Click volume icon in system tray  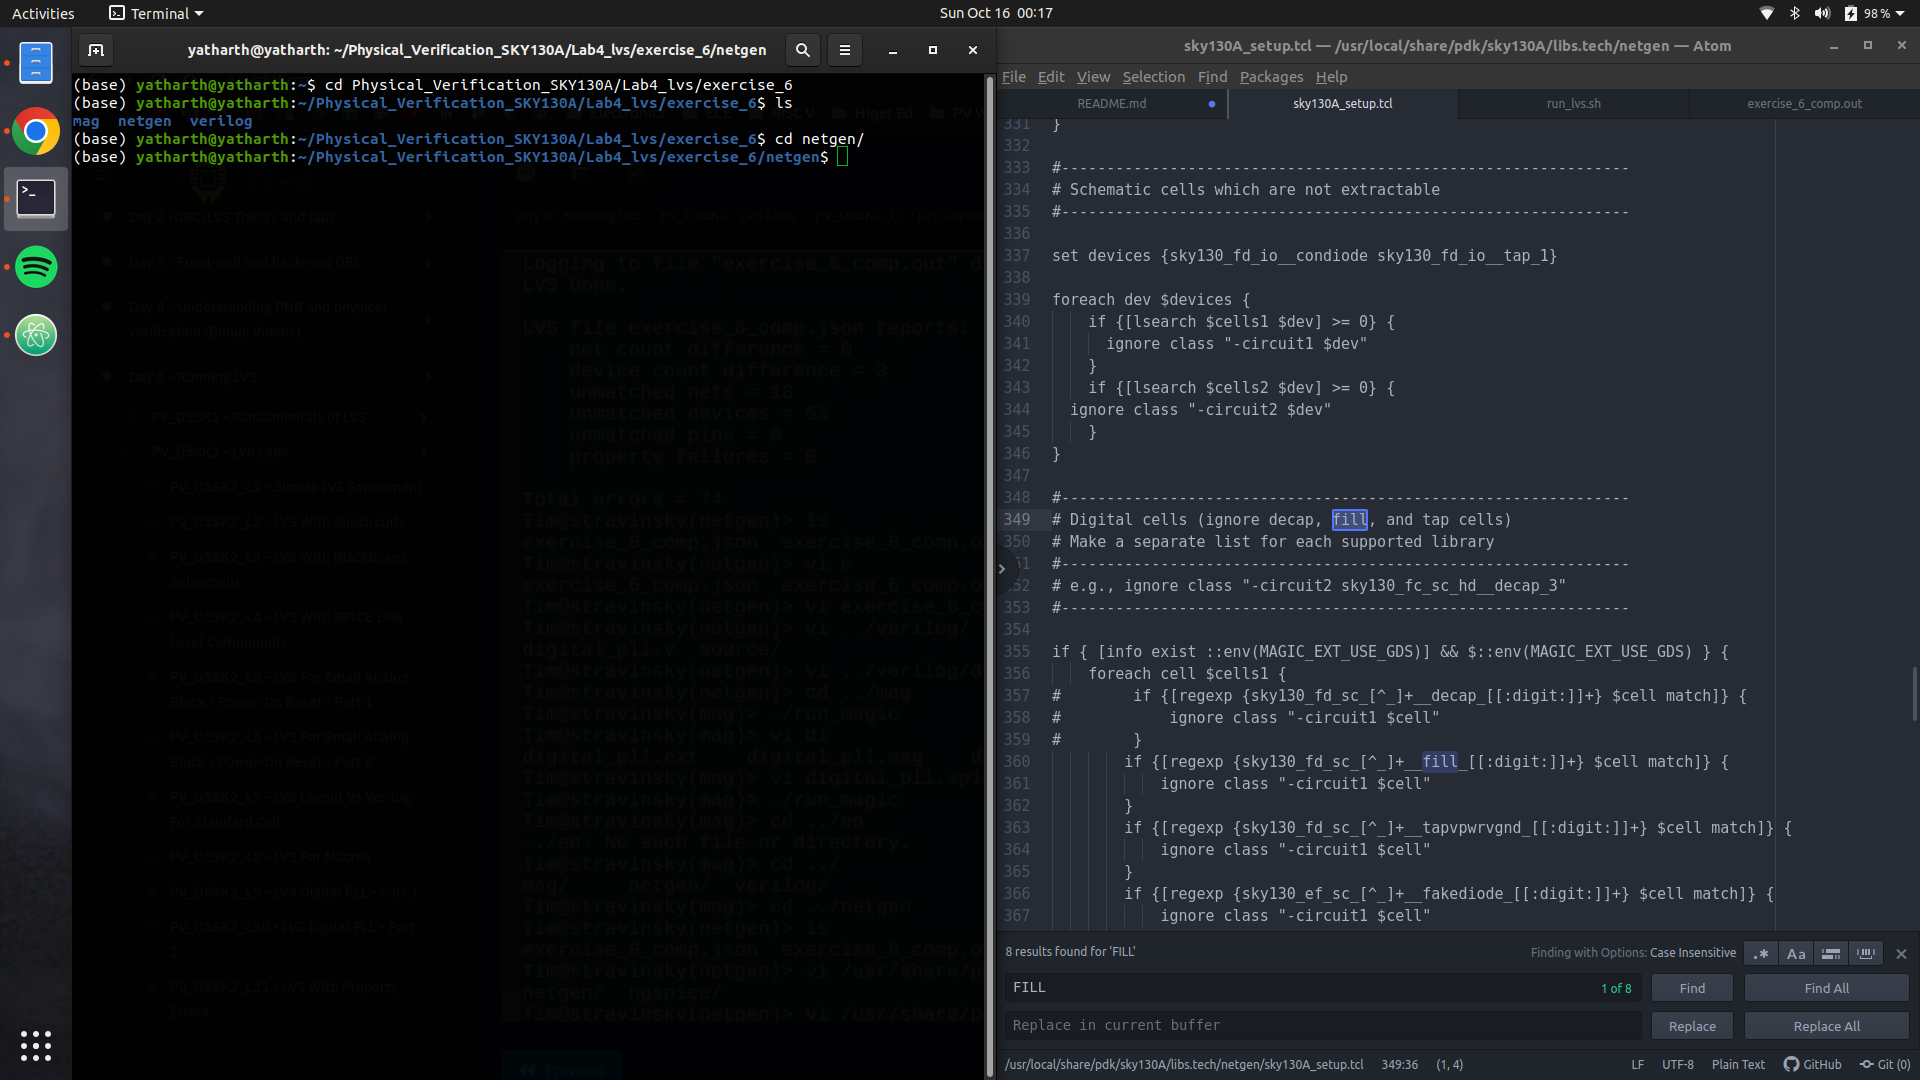pos(1822,13)
